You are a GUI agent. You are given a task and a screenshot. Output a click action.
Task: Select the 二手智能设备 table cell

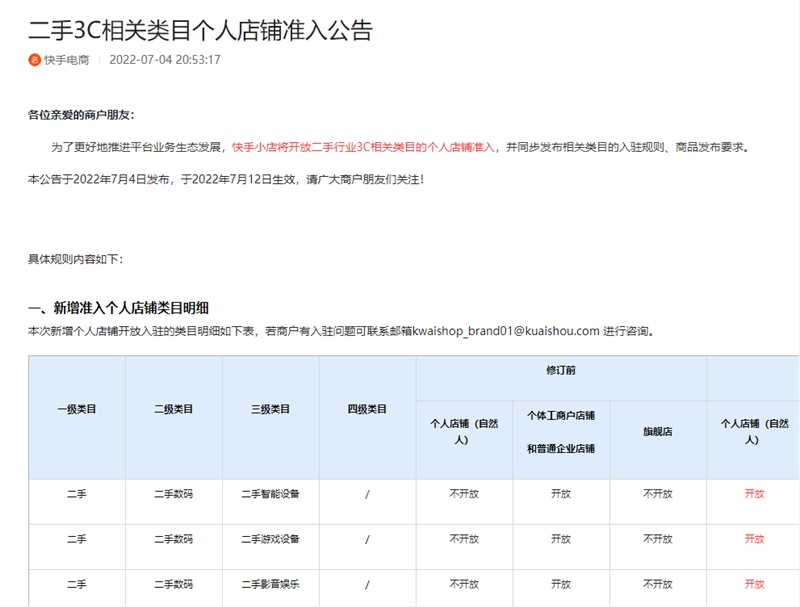click(x=271, y=494)
